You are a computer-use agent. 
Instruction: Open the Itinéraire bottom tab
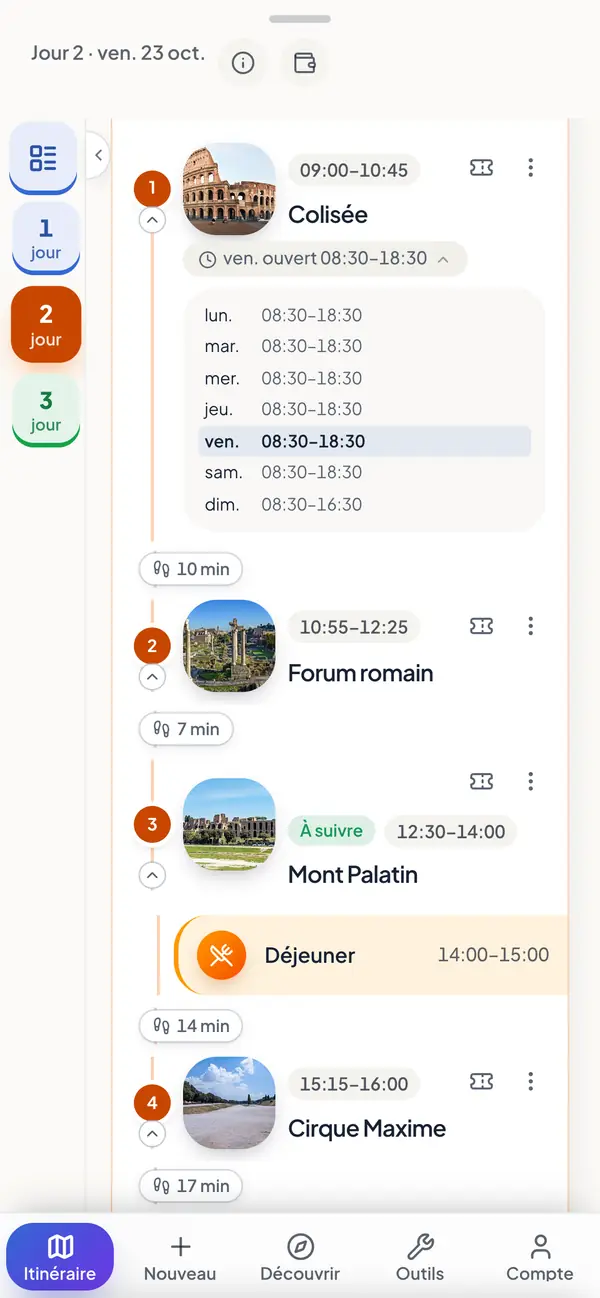point(60,1257)
